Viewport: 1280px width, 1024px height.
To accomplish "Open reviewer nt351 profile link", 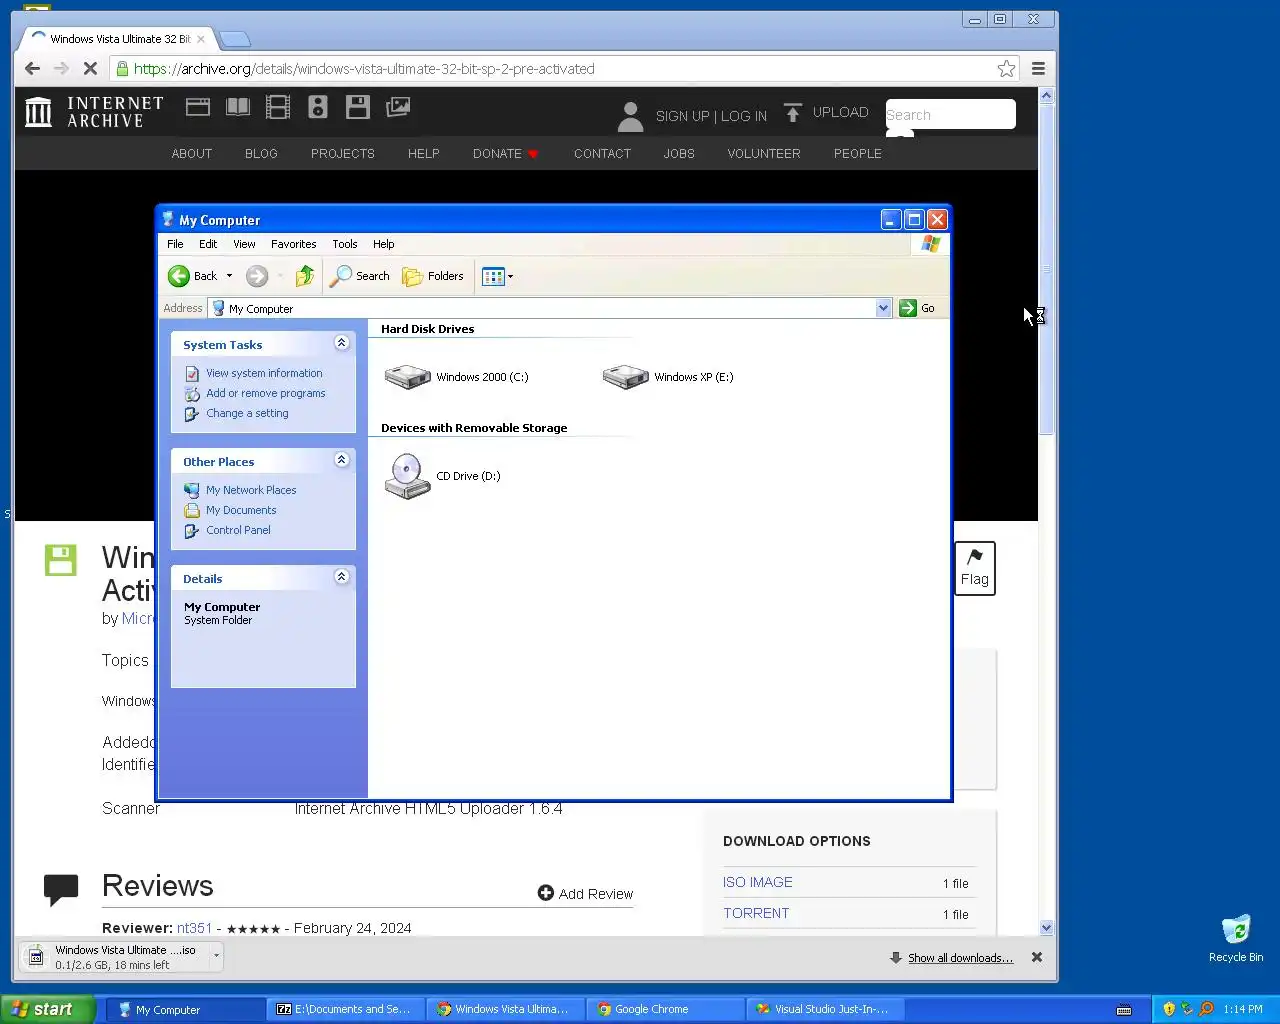I will click(x=194, y=928).
